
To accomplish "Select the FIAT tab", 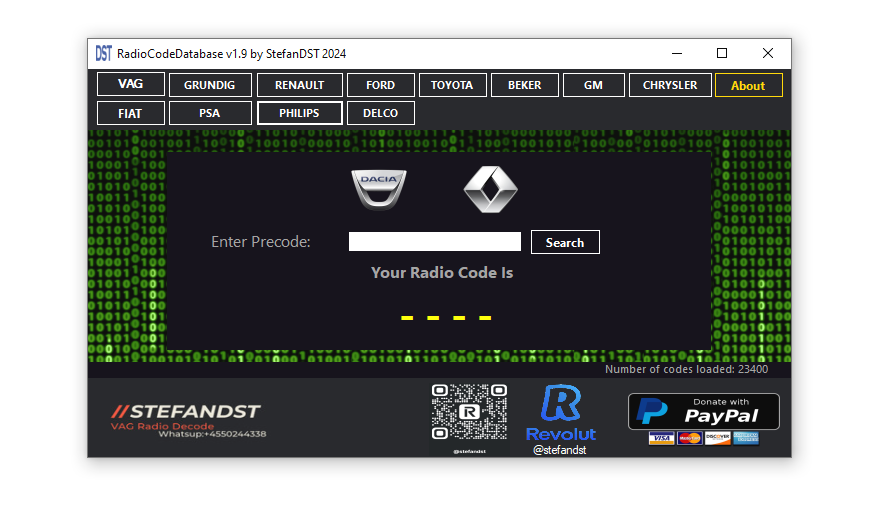I will [131, 113].
